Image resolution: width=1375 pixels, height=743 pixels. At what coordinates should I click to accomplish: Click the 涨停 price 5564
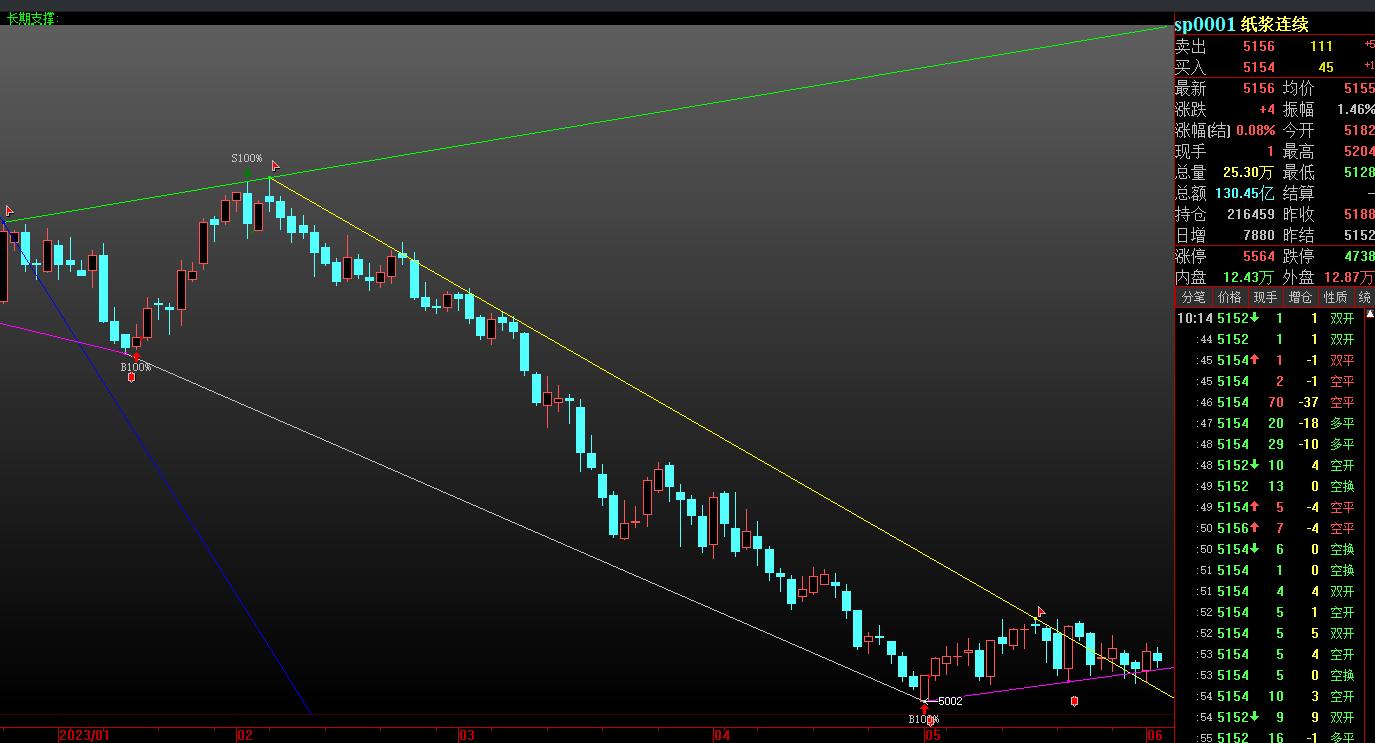click(x=1259, y=256)
